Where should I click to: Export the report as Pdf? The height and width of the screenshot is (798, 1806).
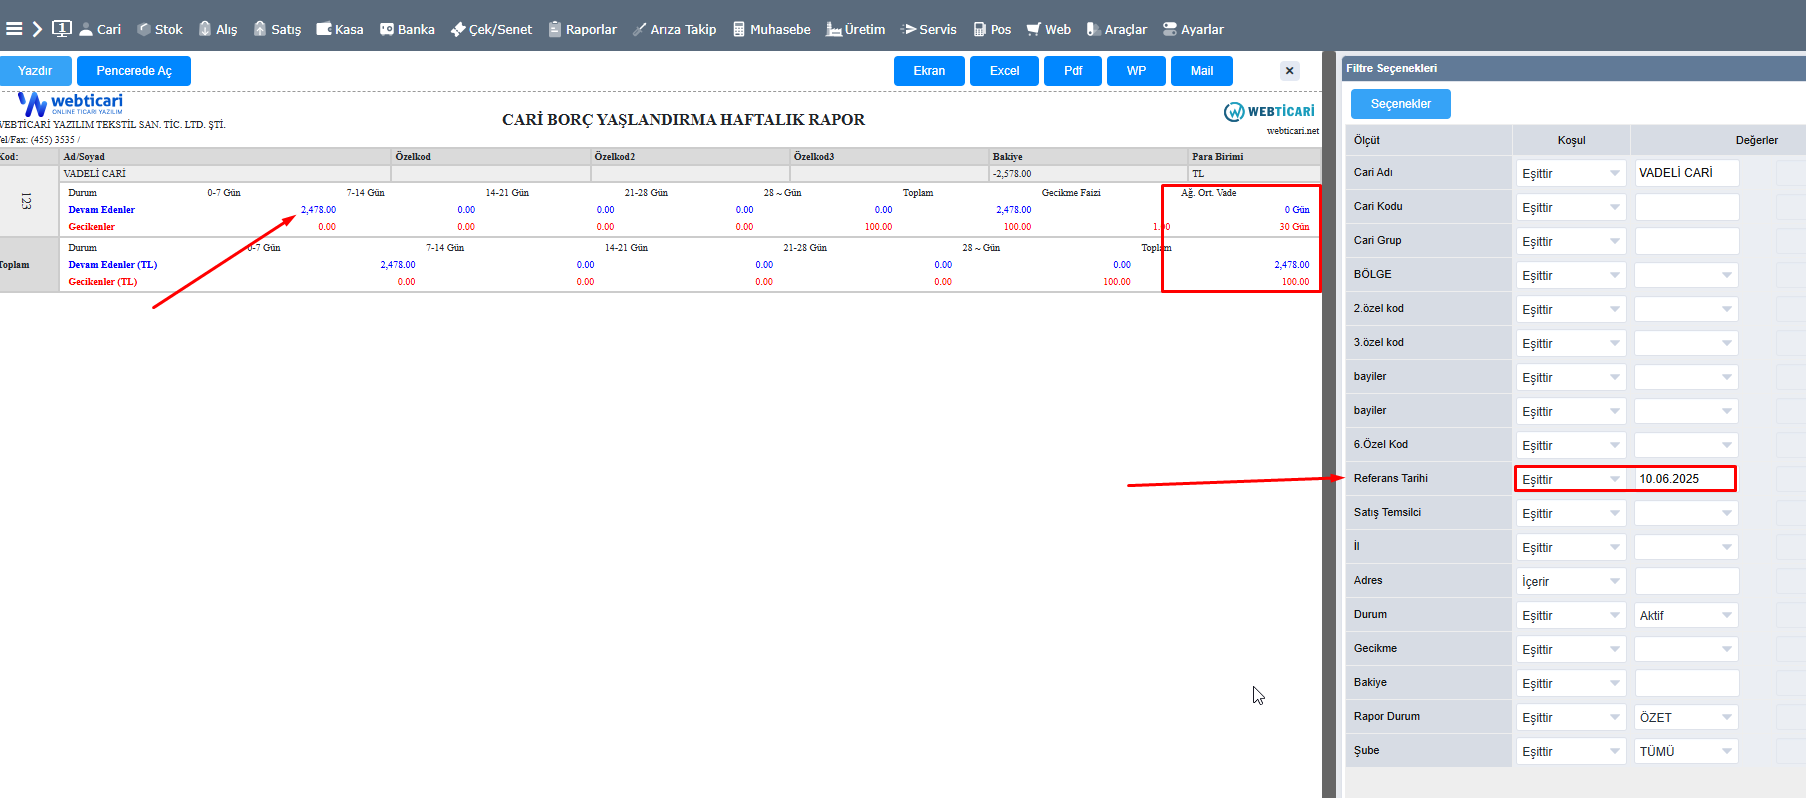click(x=1073, y=71)
